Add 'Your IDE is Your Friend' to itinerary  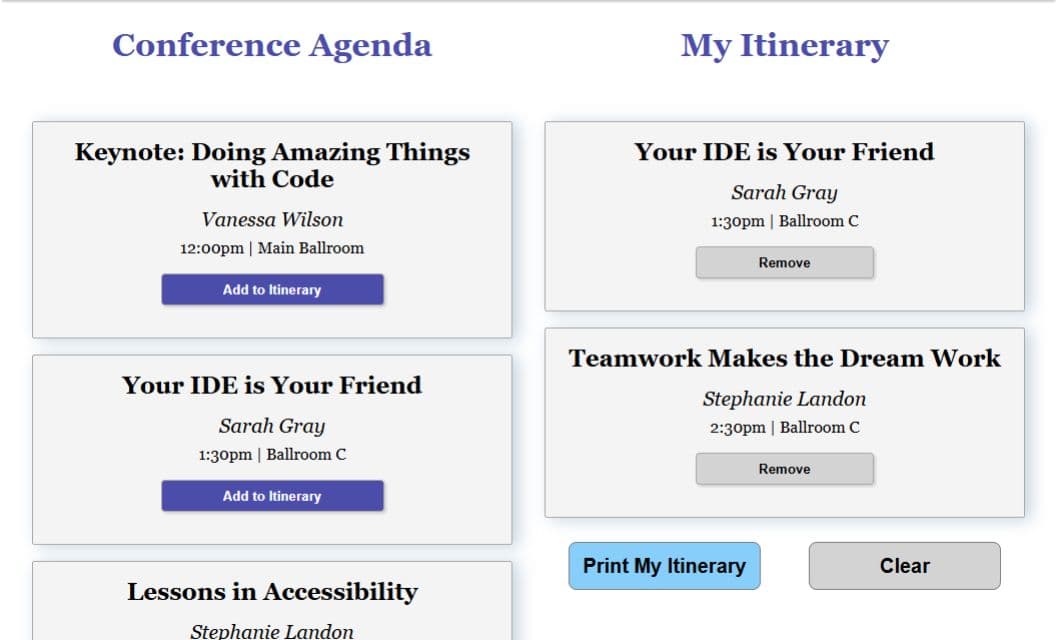pos(272,496)
